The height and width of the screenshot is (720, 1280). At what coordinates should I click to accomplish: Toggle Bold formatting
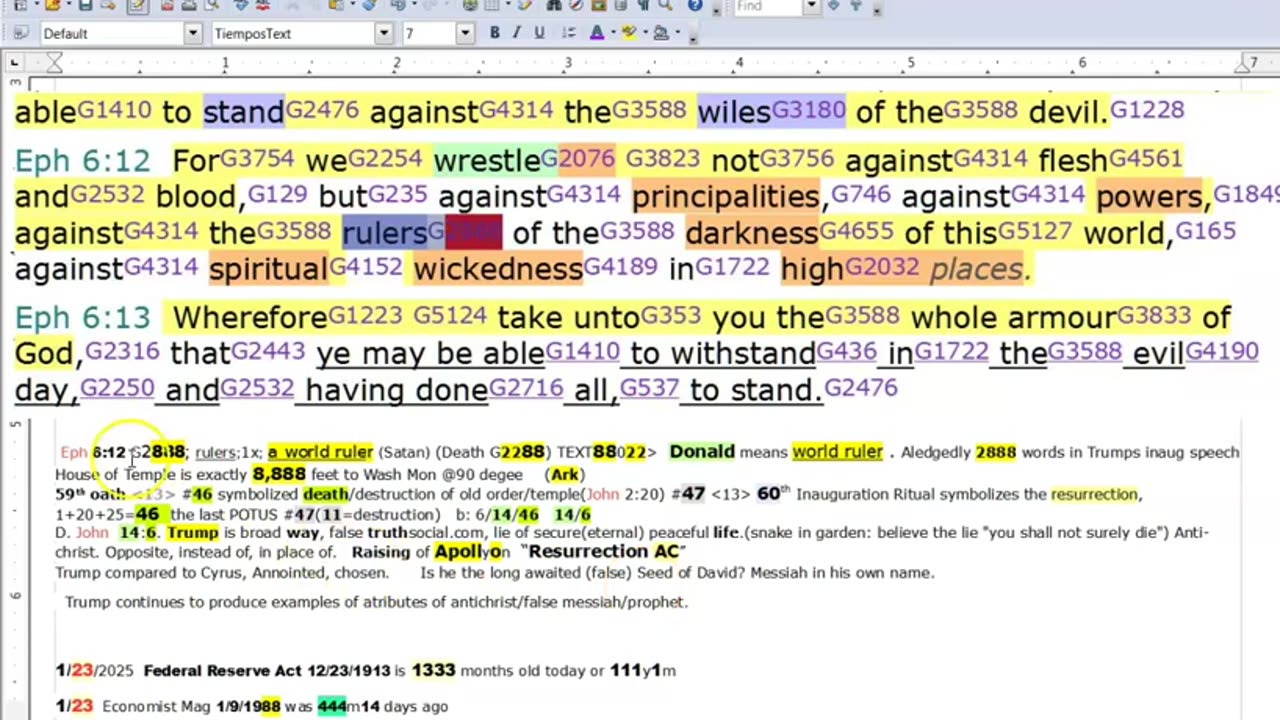[494, 33]
